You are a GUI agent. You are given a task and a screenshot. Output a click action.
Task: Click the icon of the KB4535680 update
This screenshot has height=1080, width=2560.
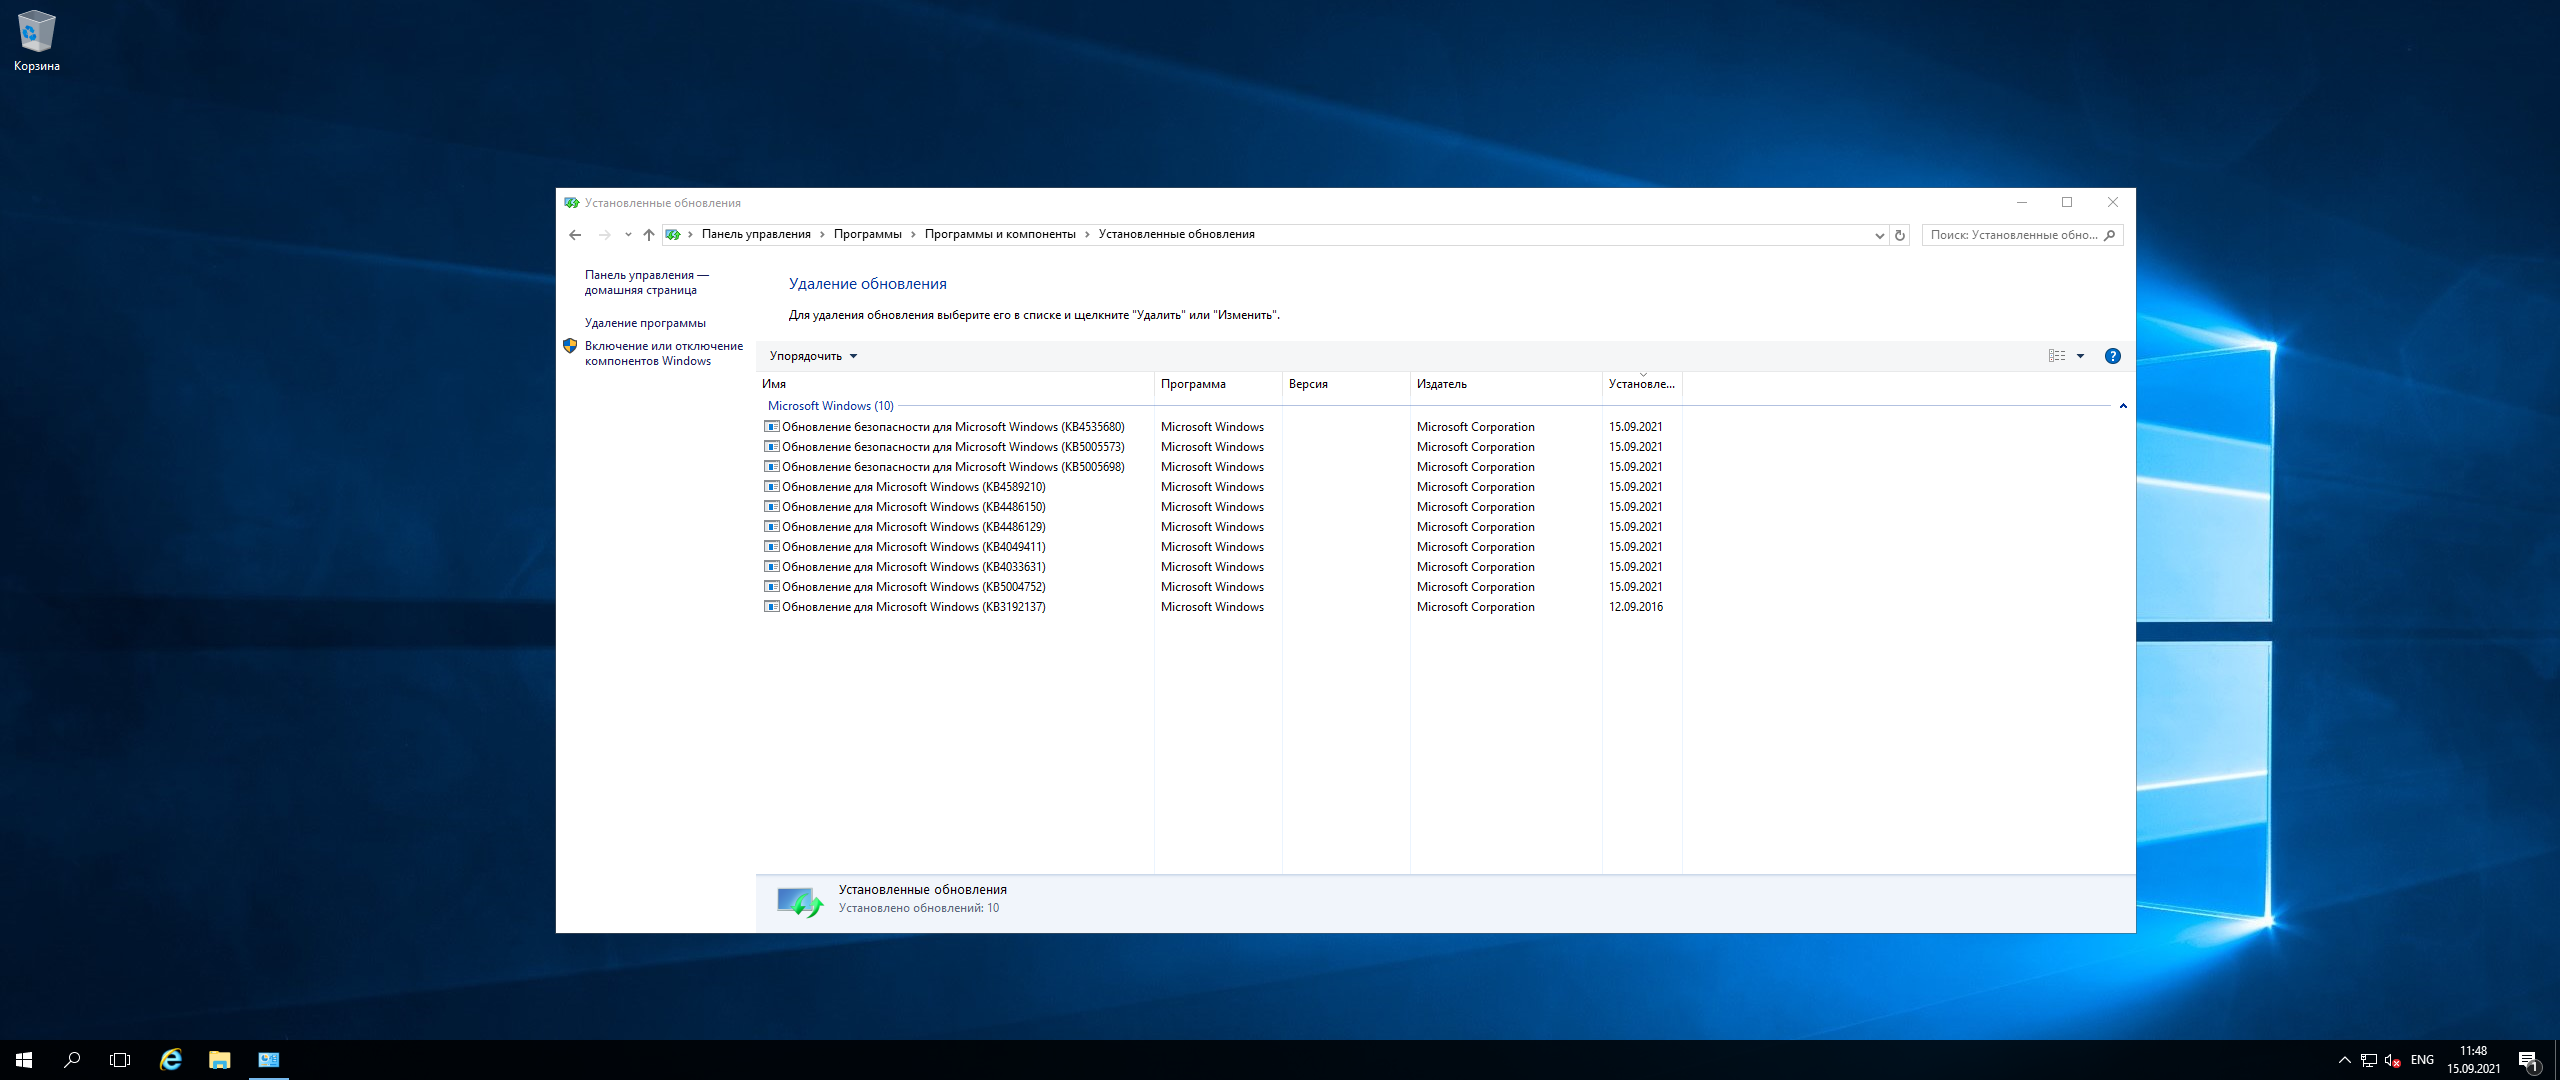coord(772,427)
